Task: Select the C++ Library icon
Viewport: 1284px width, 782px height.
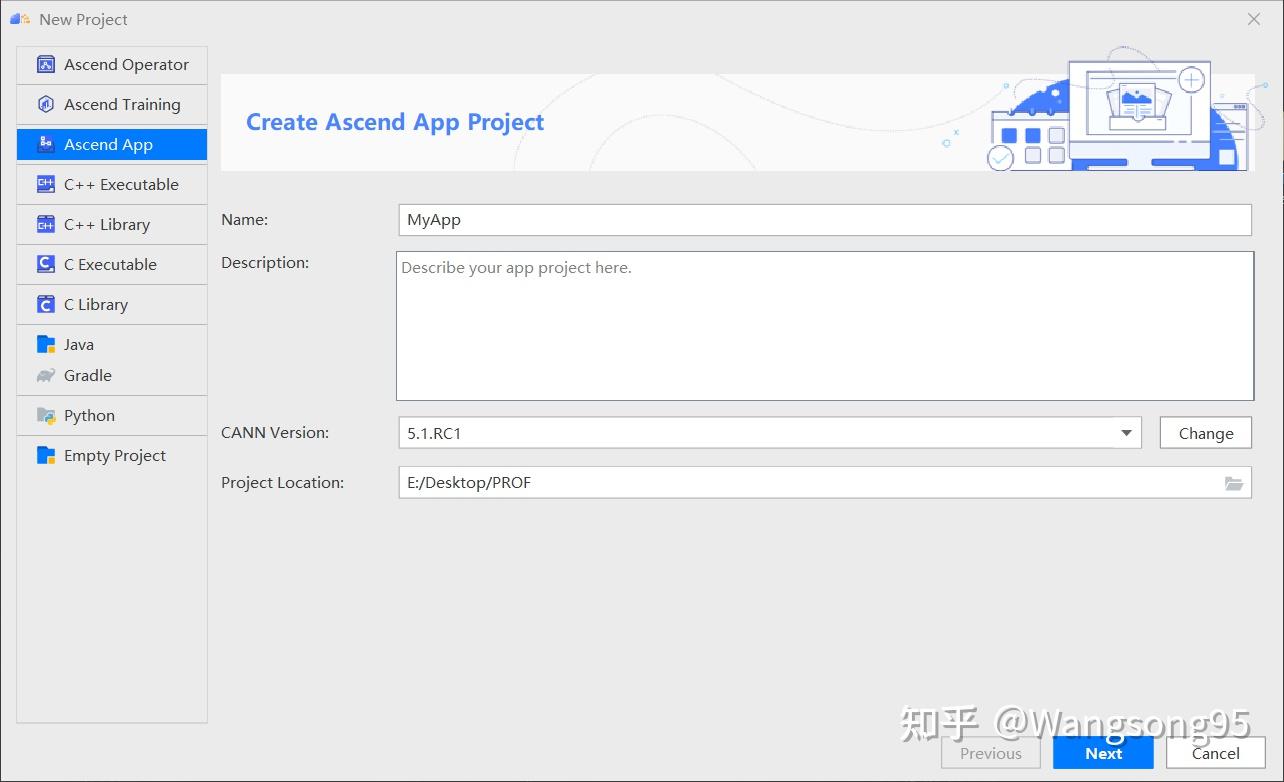Action: point(45,224)
